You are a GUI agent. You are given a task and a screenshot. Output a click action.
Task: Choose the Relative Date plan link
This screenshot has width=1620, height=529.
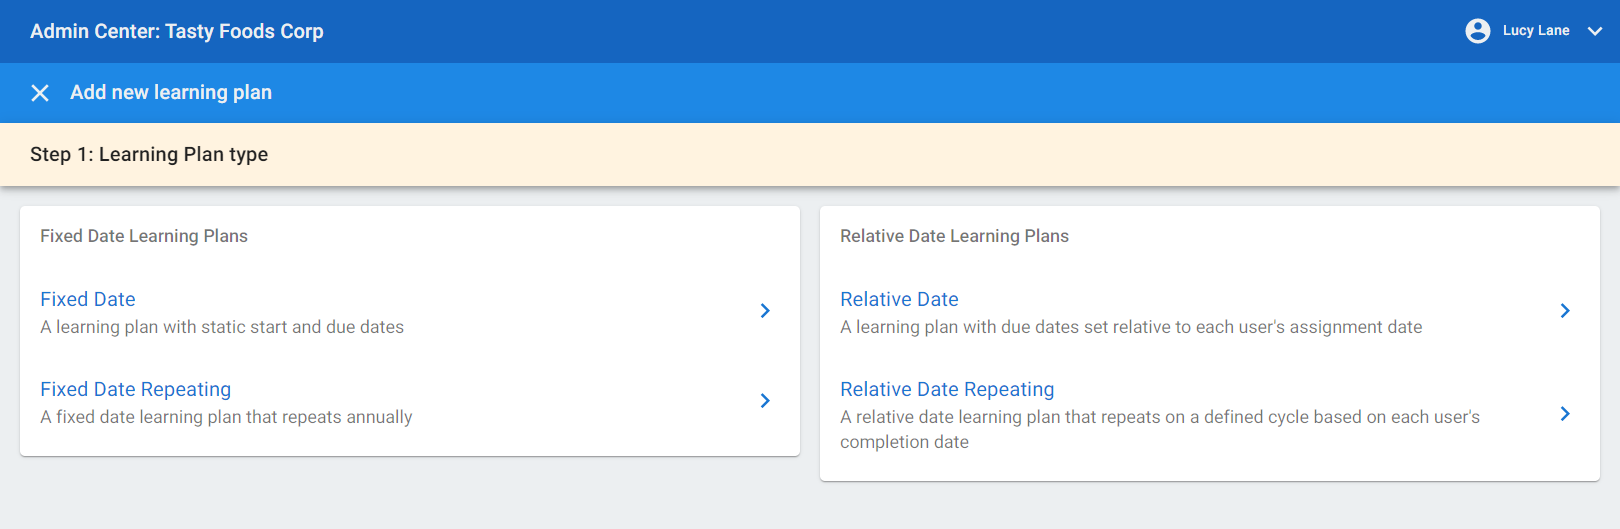[899, 299]
